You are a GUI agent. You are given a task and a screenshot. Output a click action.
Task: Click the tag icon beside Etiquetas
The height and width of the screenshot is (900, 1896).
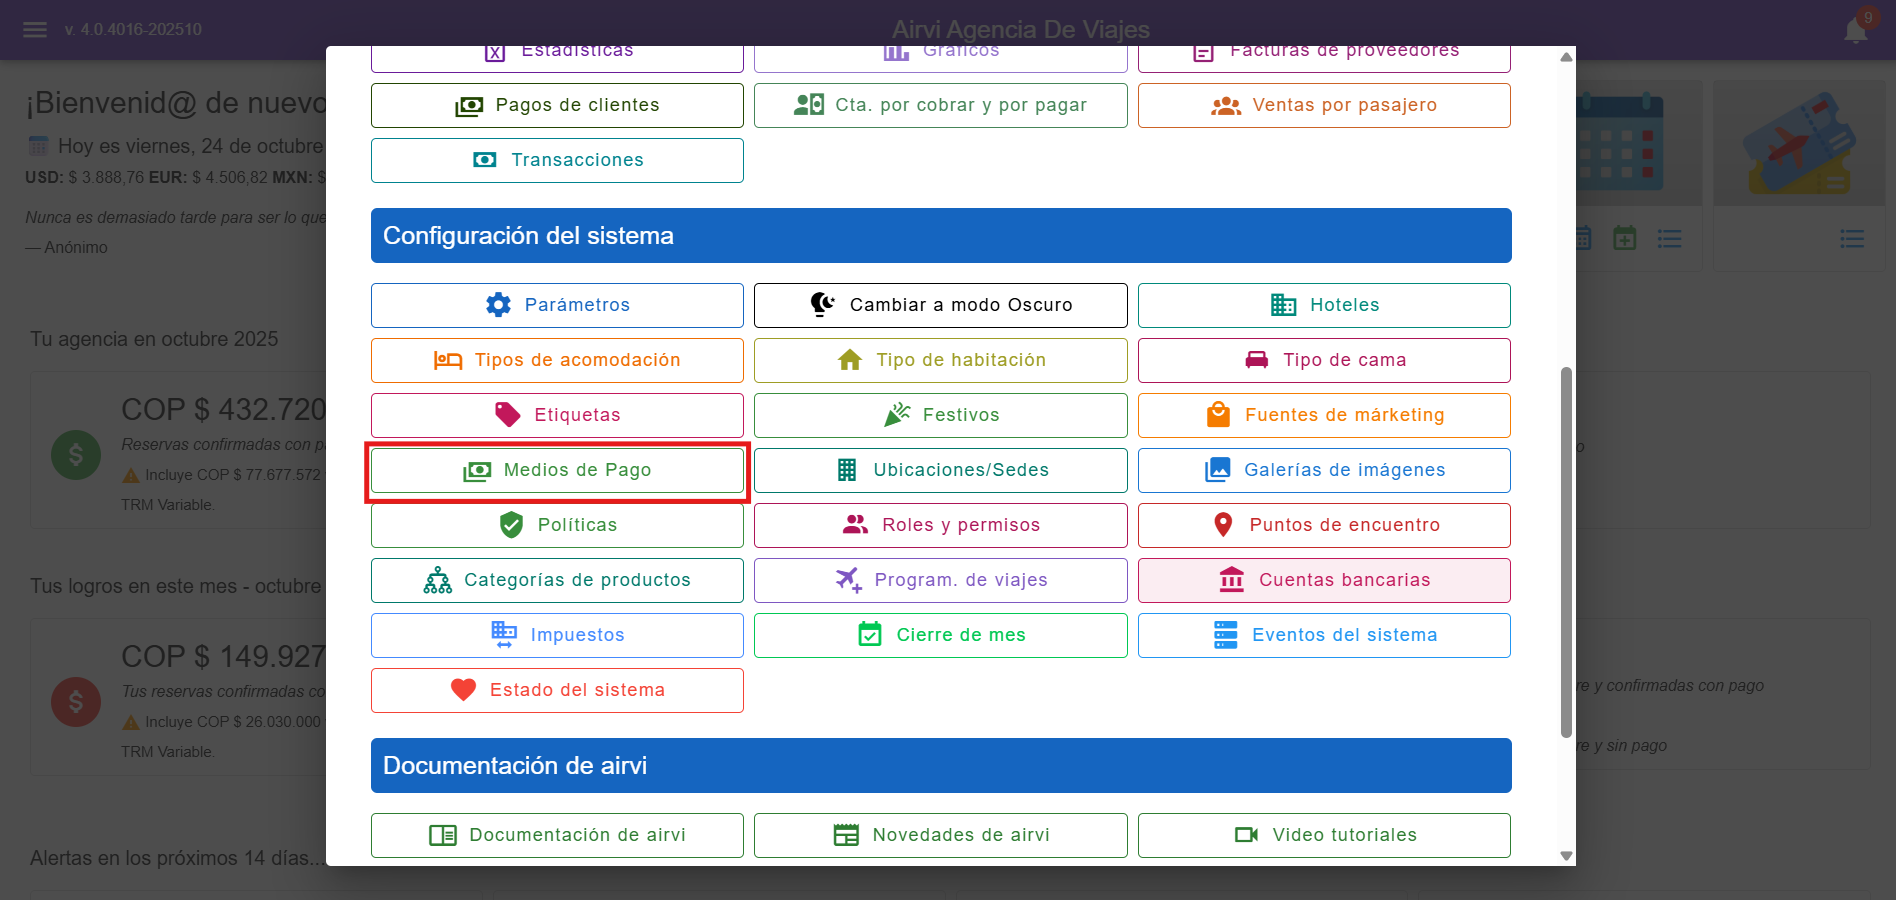pos(508,415)
